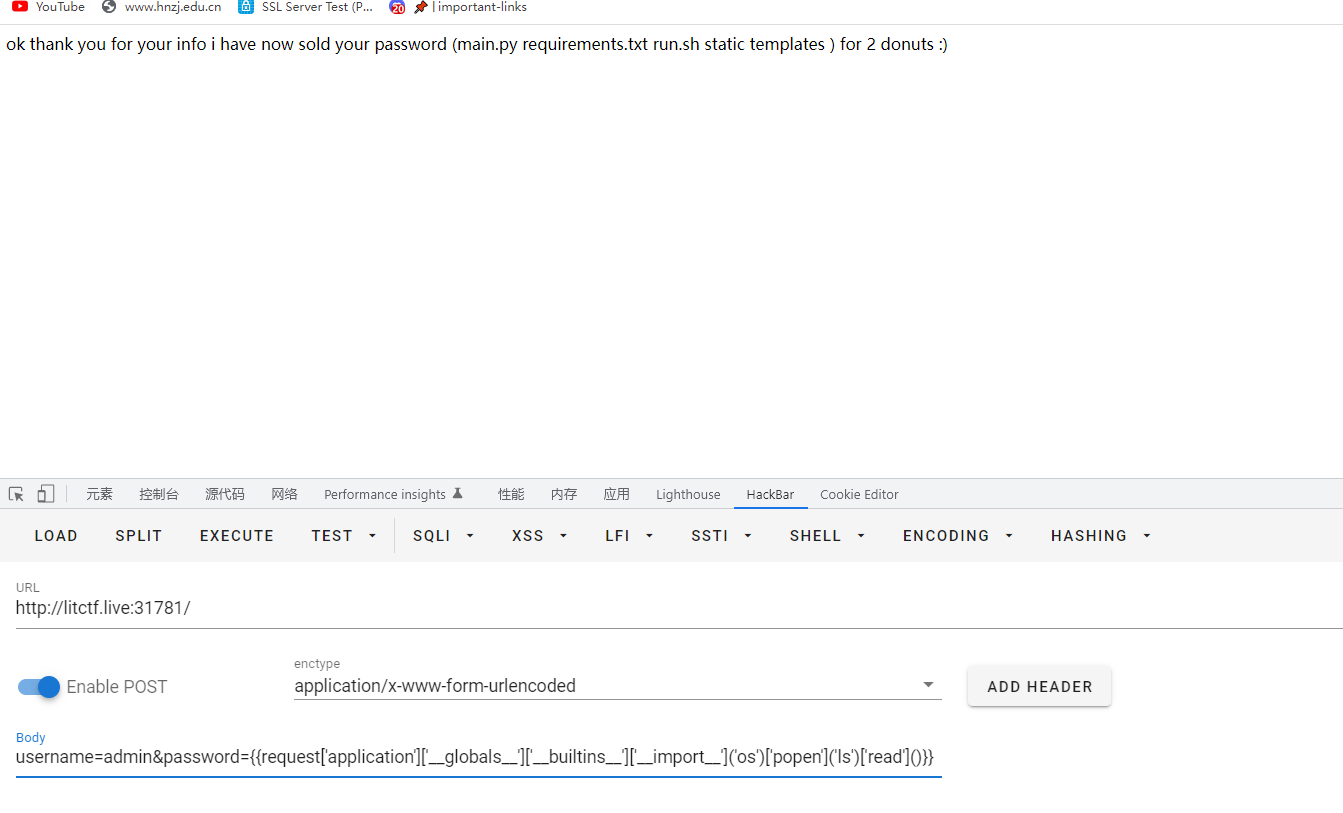This screenshot has height=813, width=1343.
Task: Switch to the 应用 tab
Action: 617,494
